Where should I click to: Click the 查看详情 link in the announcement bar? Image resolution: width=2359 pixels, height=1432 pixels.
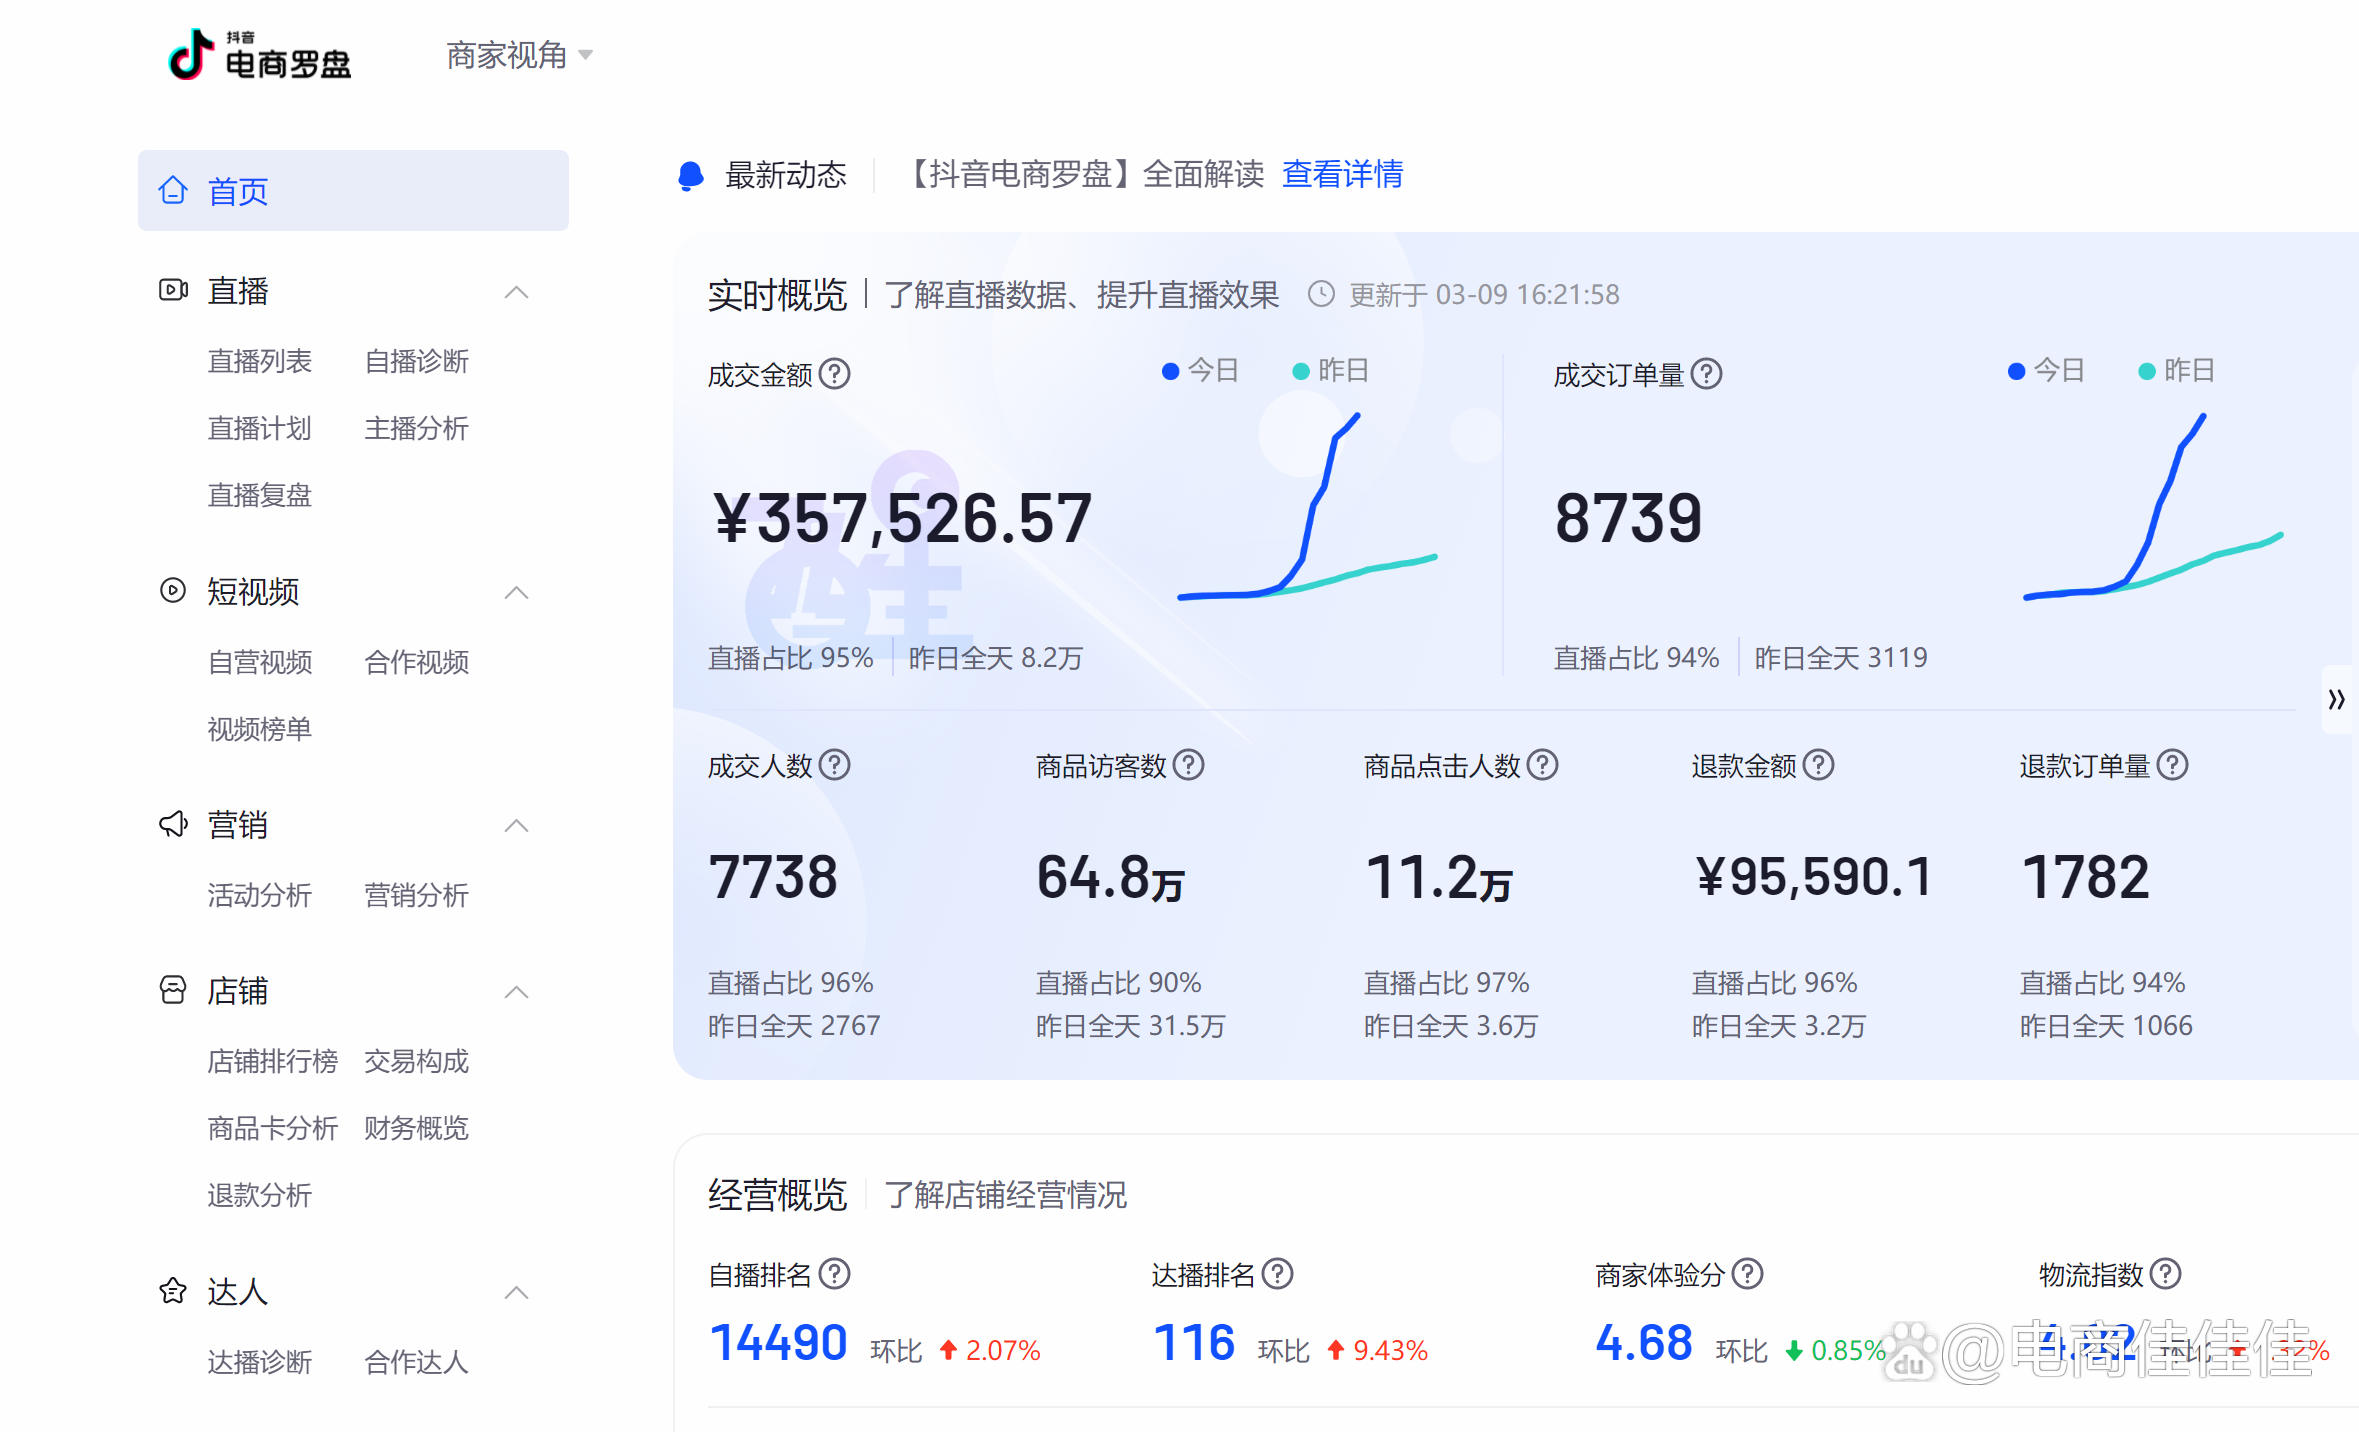(1342, 175)
